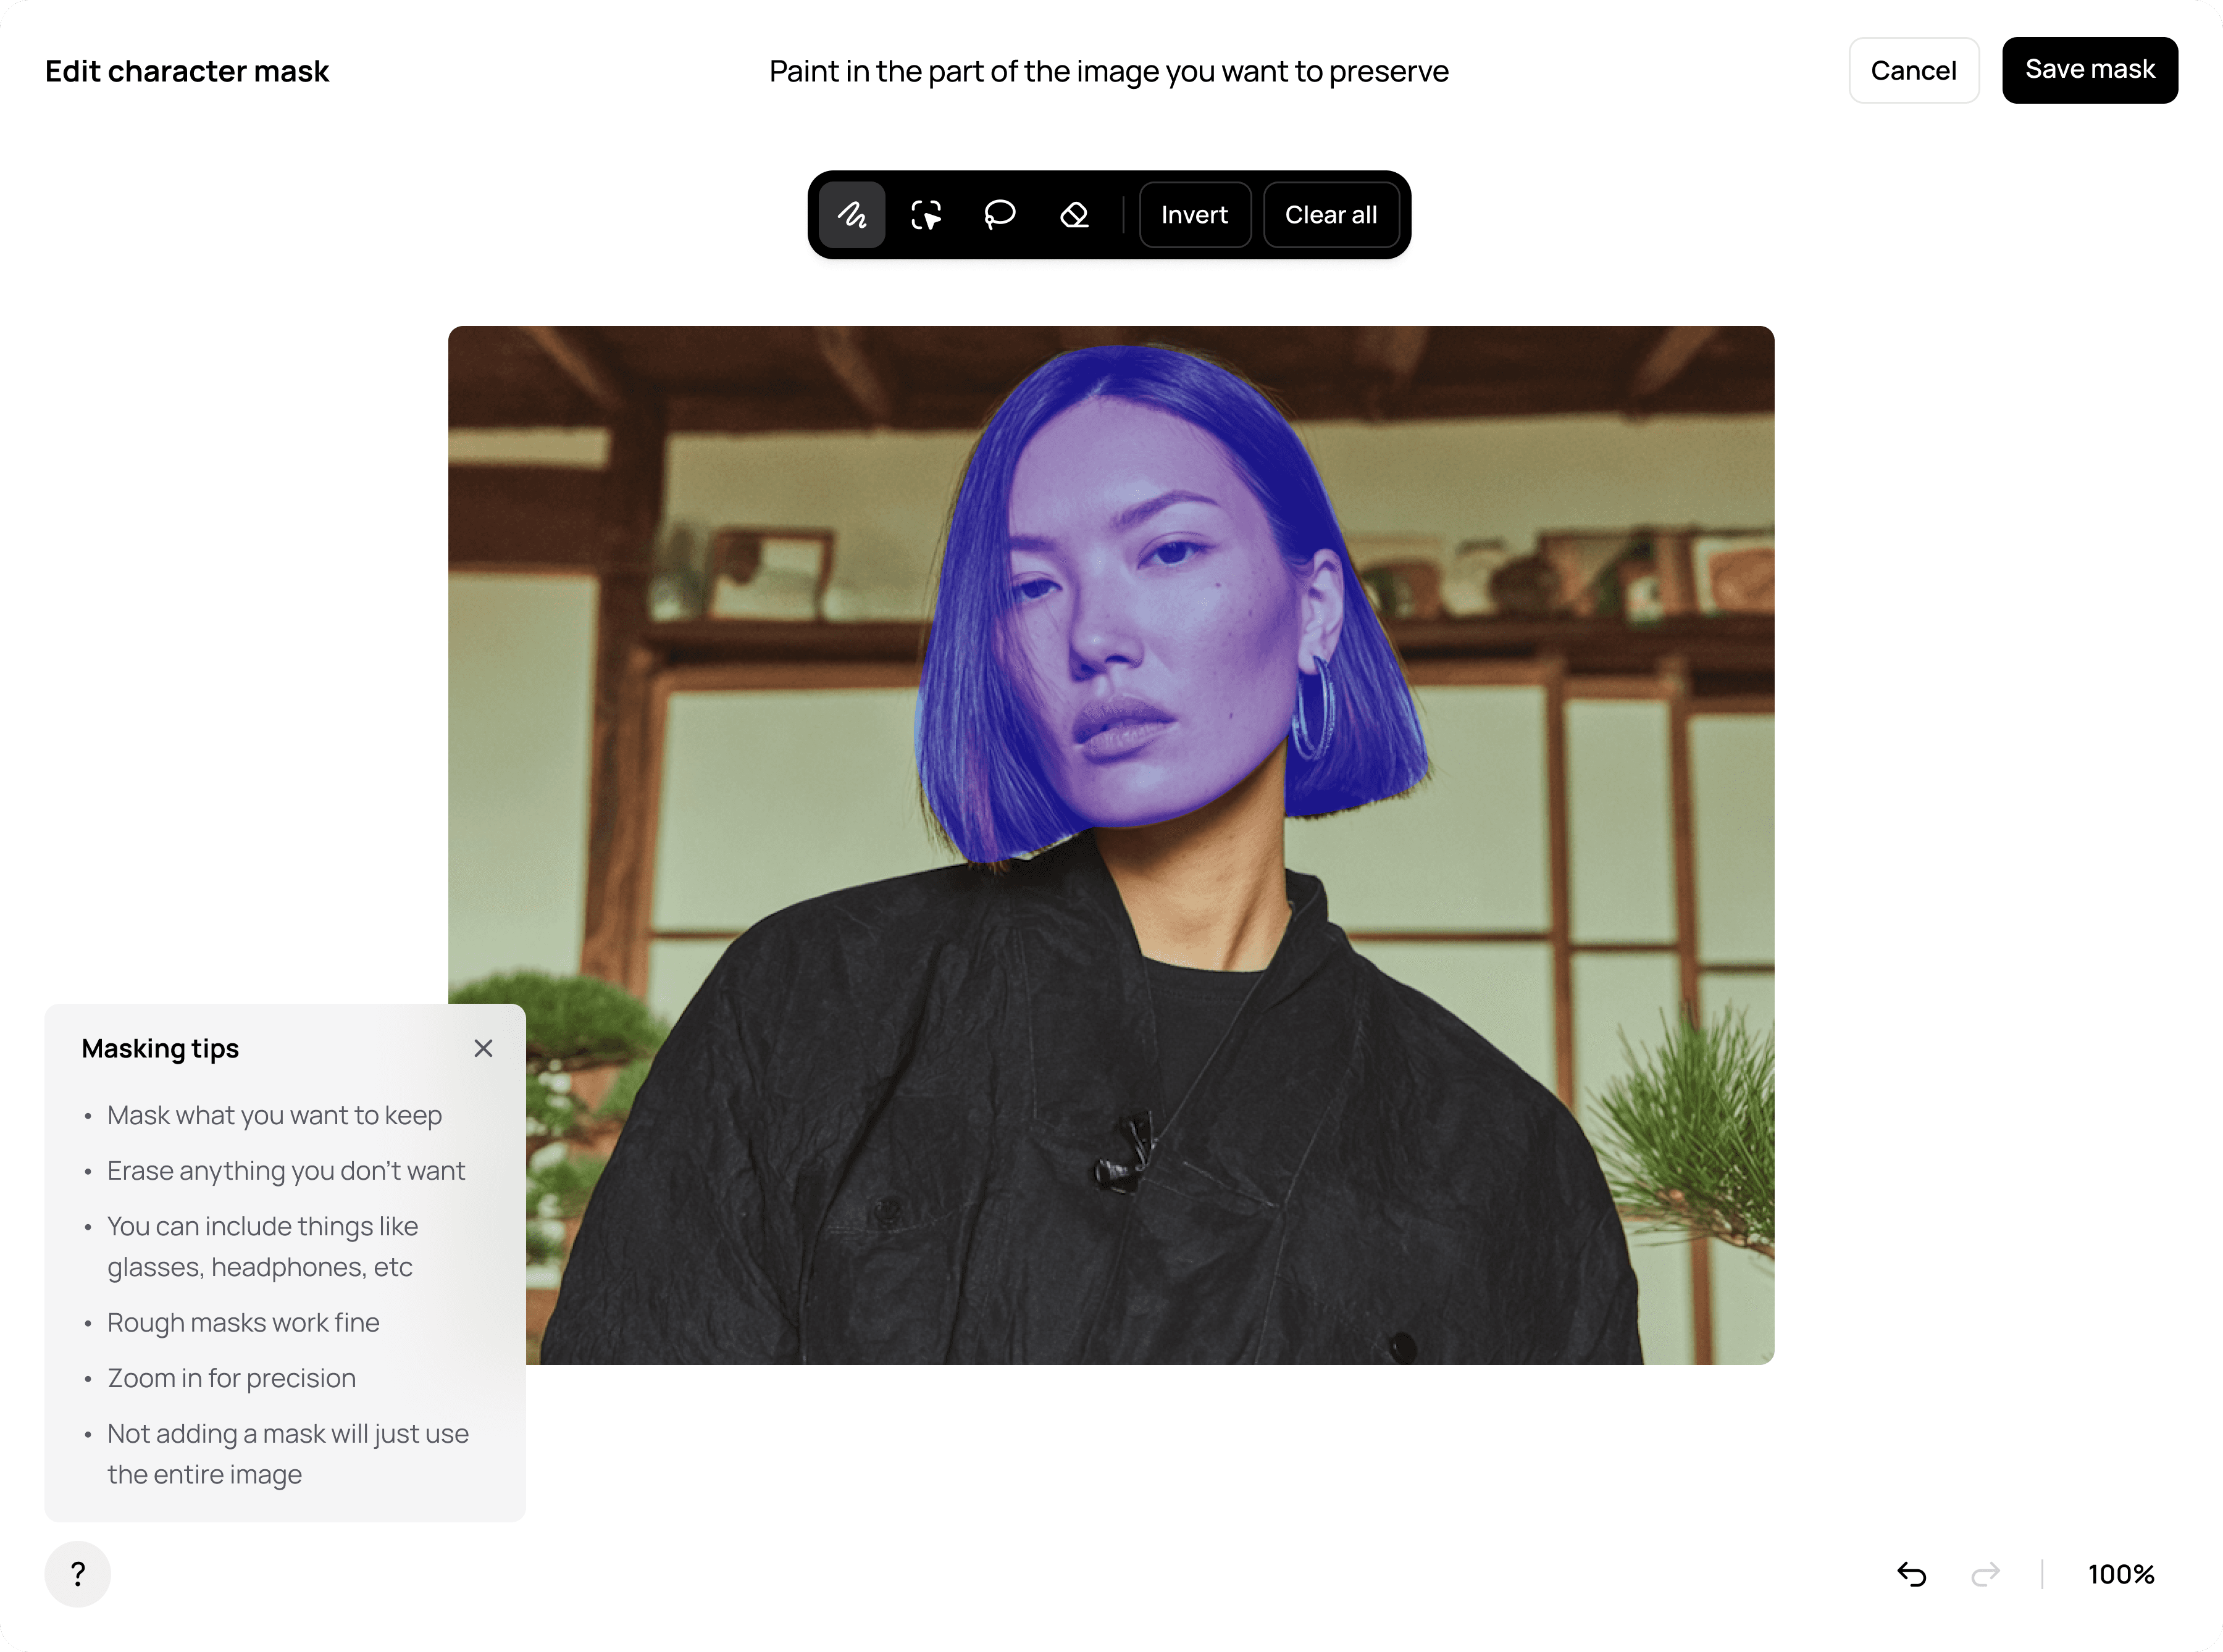Invert the current mask
The height and width of the screenshot is (1652, 2223).
(1194, 215)
